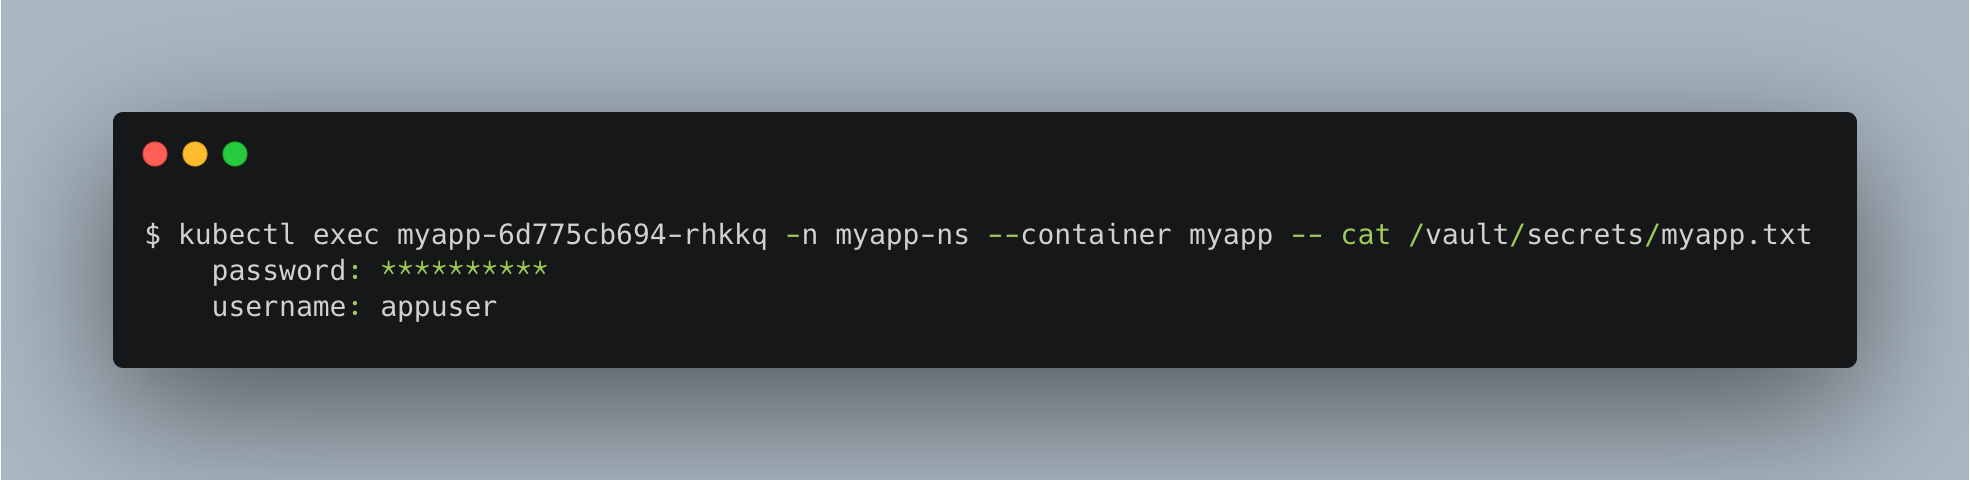This screenshot has height=480, width=1970.
Task: Click the double dash separator before cat
Action: point(1307,236)
